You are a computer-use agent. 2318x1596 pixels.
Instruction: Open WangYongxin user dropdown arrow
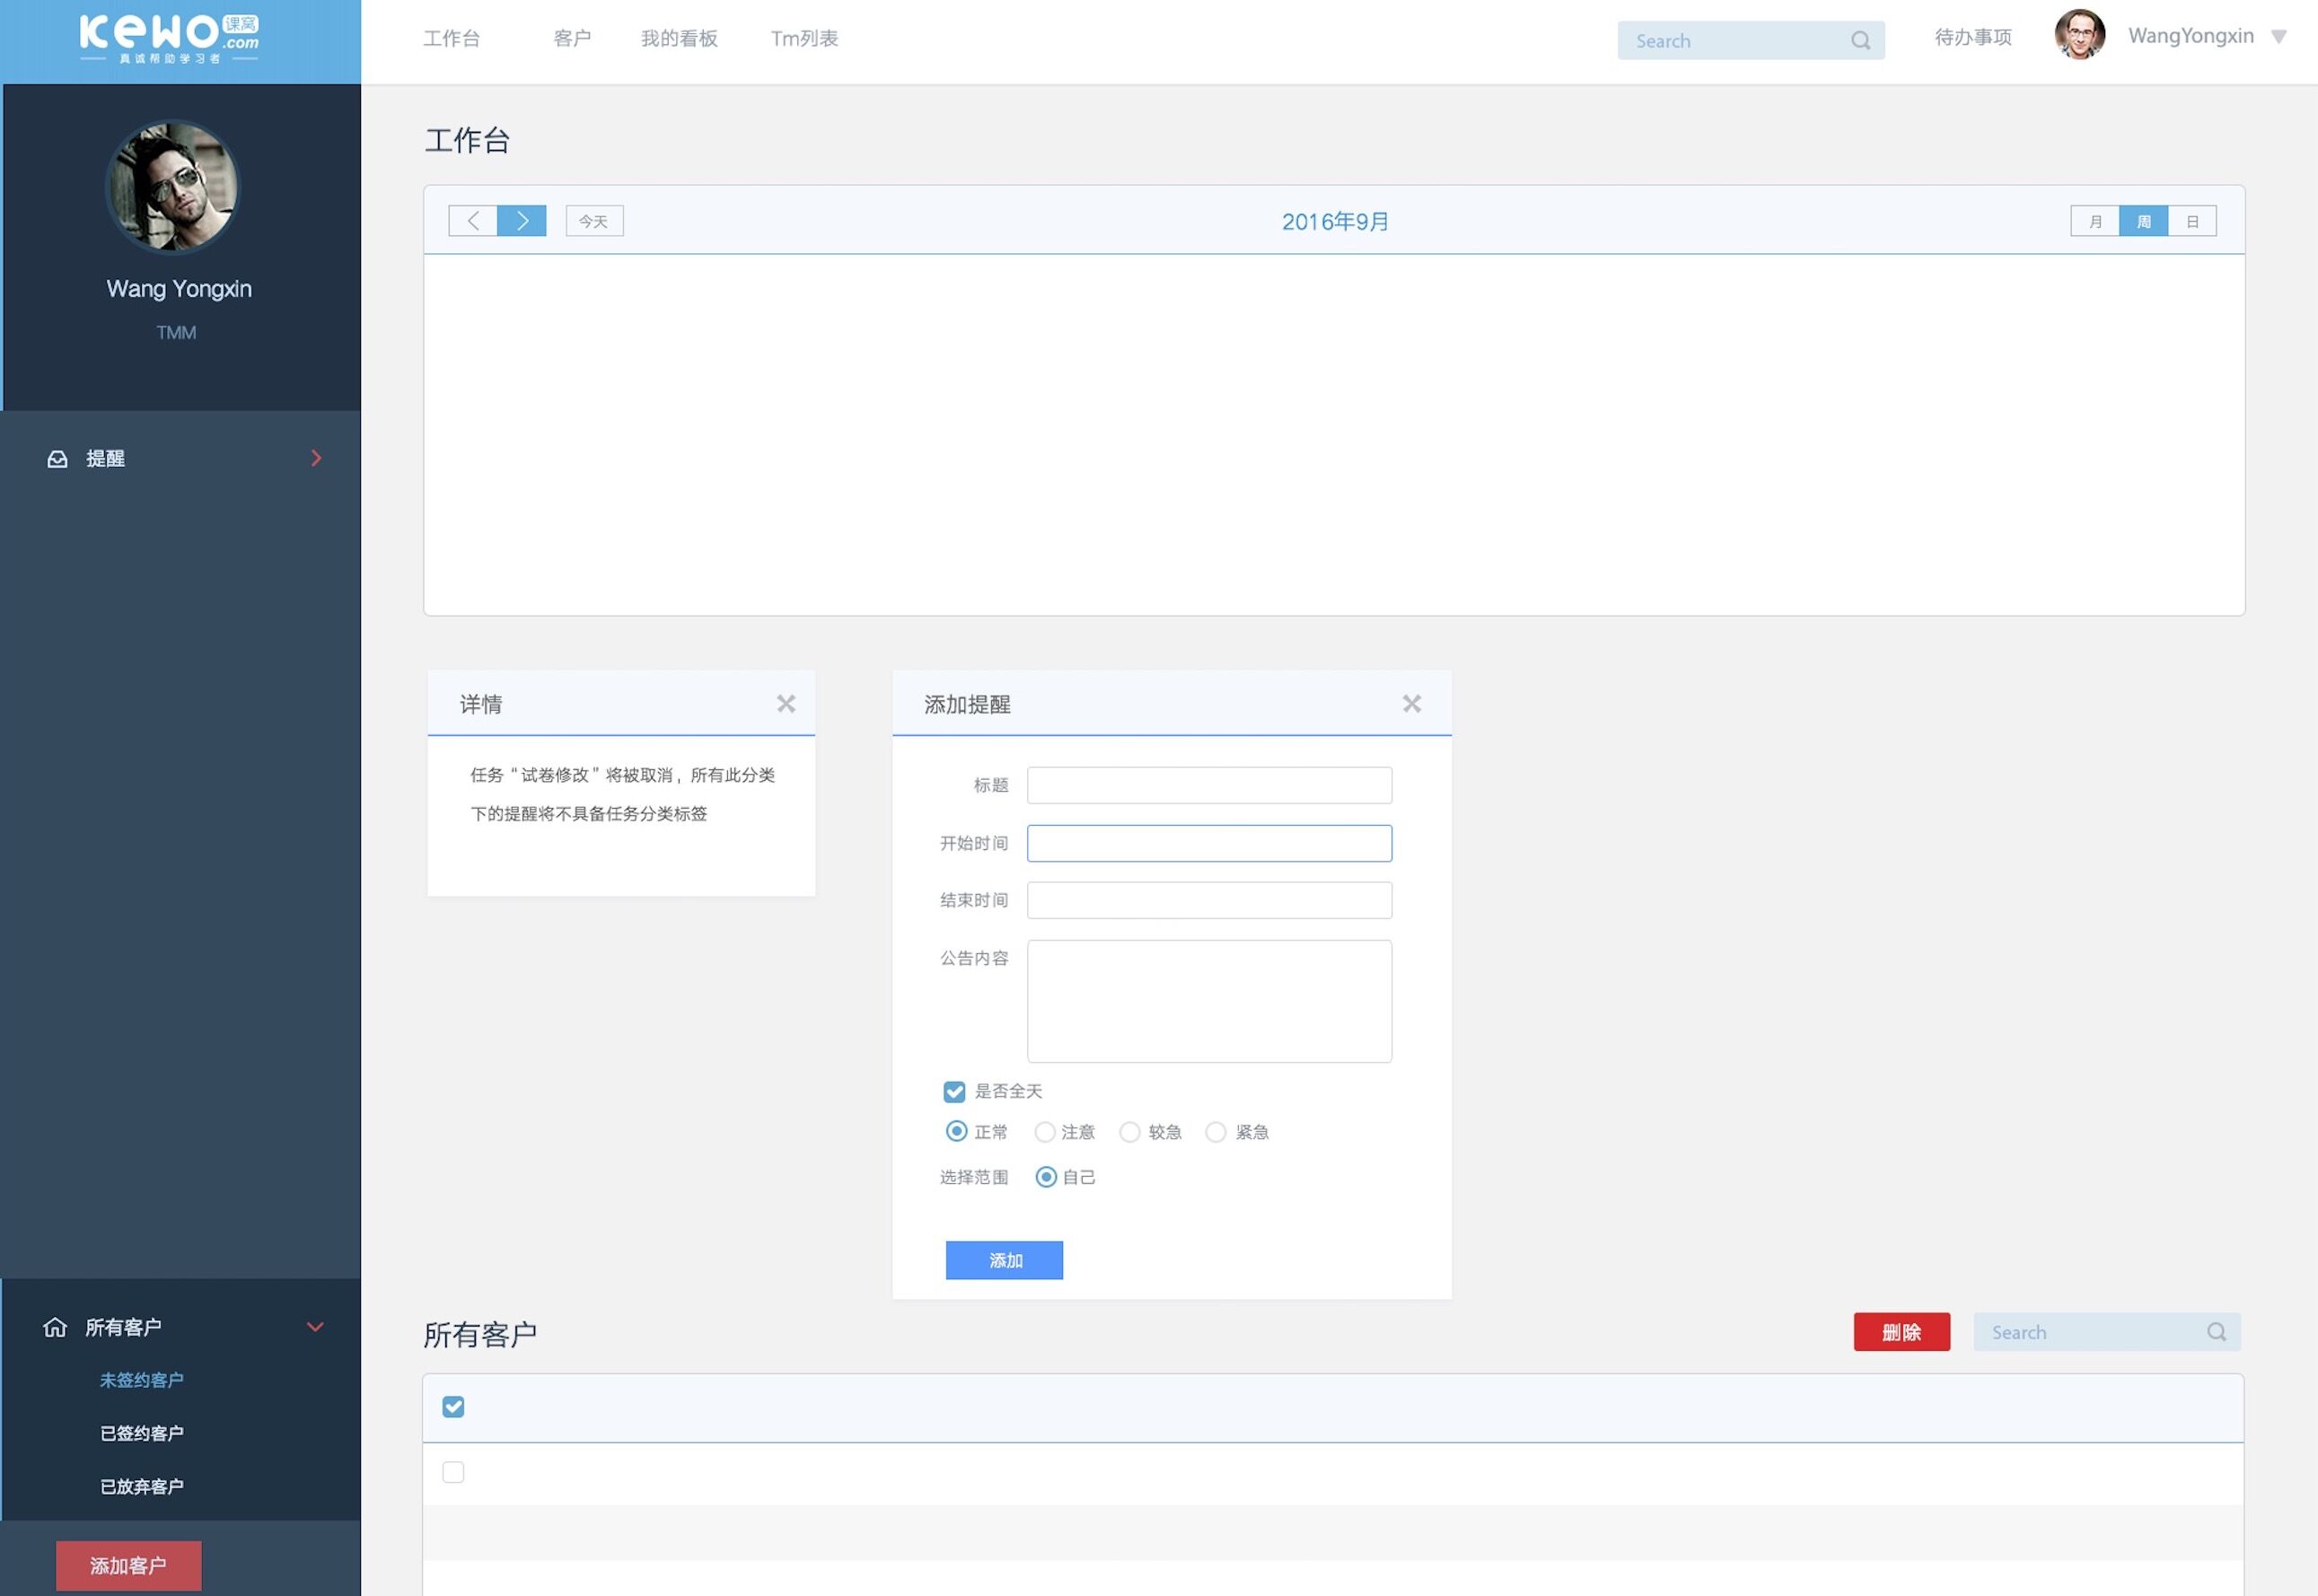point(2279,37)
